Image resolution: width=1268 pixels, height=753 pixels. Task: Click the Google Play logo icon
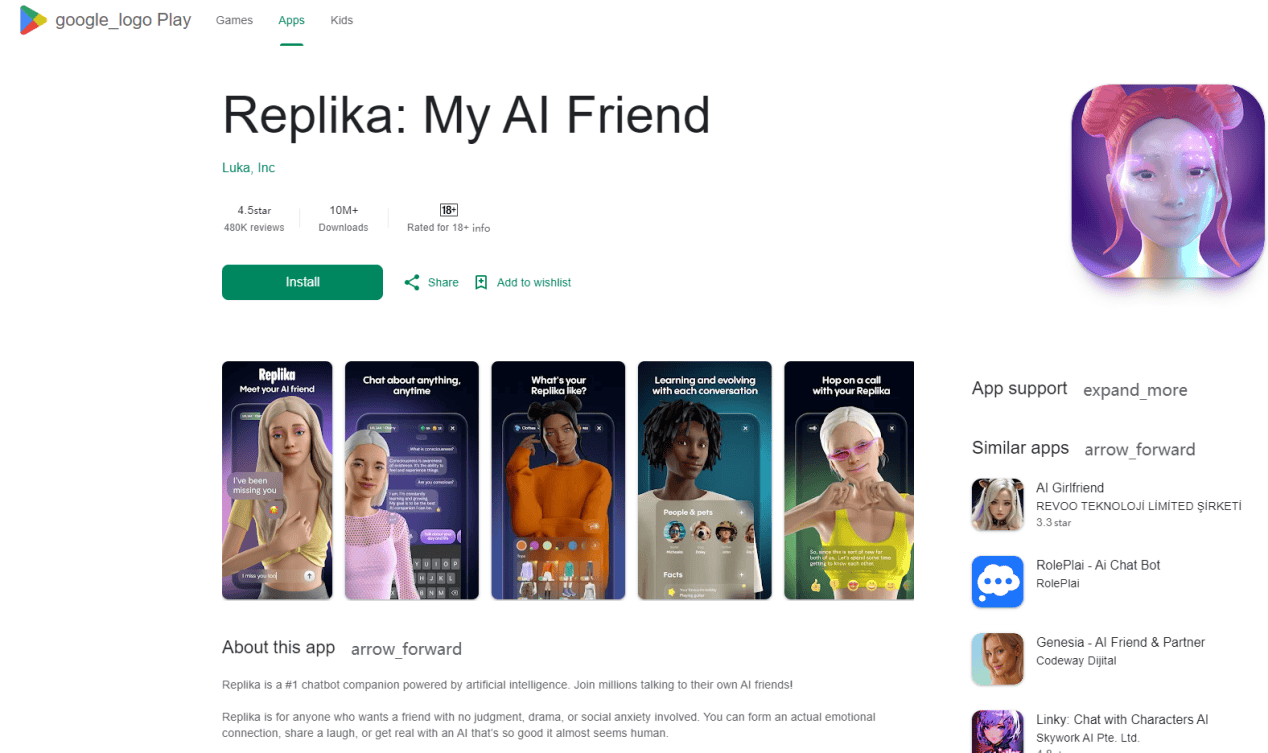pos(33,20)
